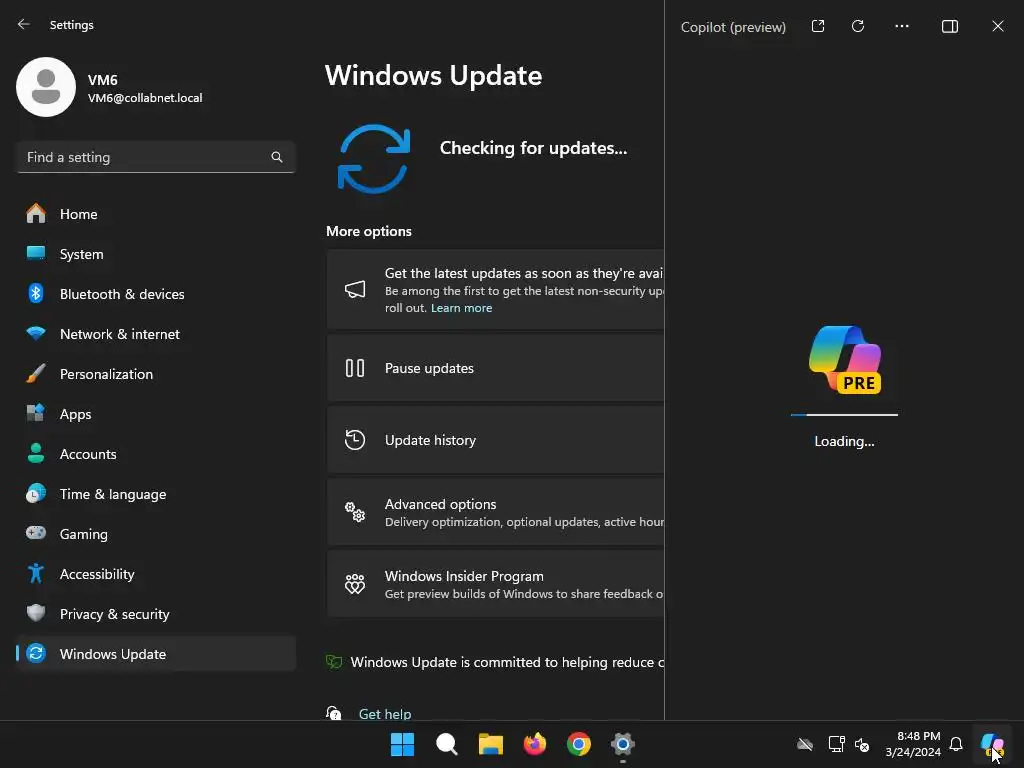
Task: Click the Checking for updates text
Action: (x=533, y=148)
